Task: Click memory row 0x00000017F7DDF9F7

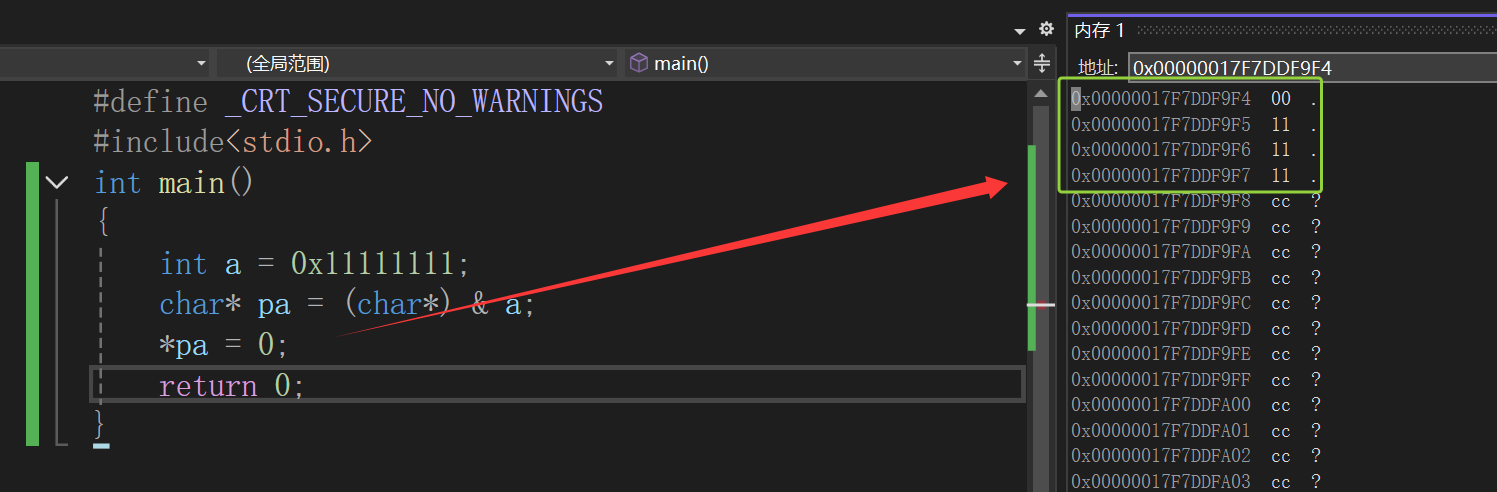Action: click(x=1195, y=176)
